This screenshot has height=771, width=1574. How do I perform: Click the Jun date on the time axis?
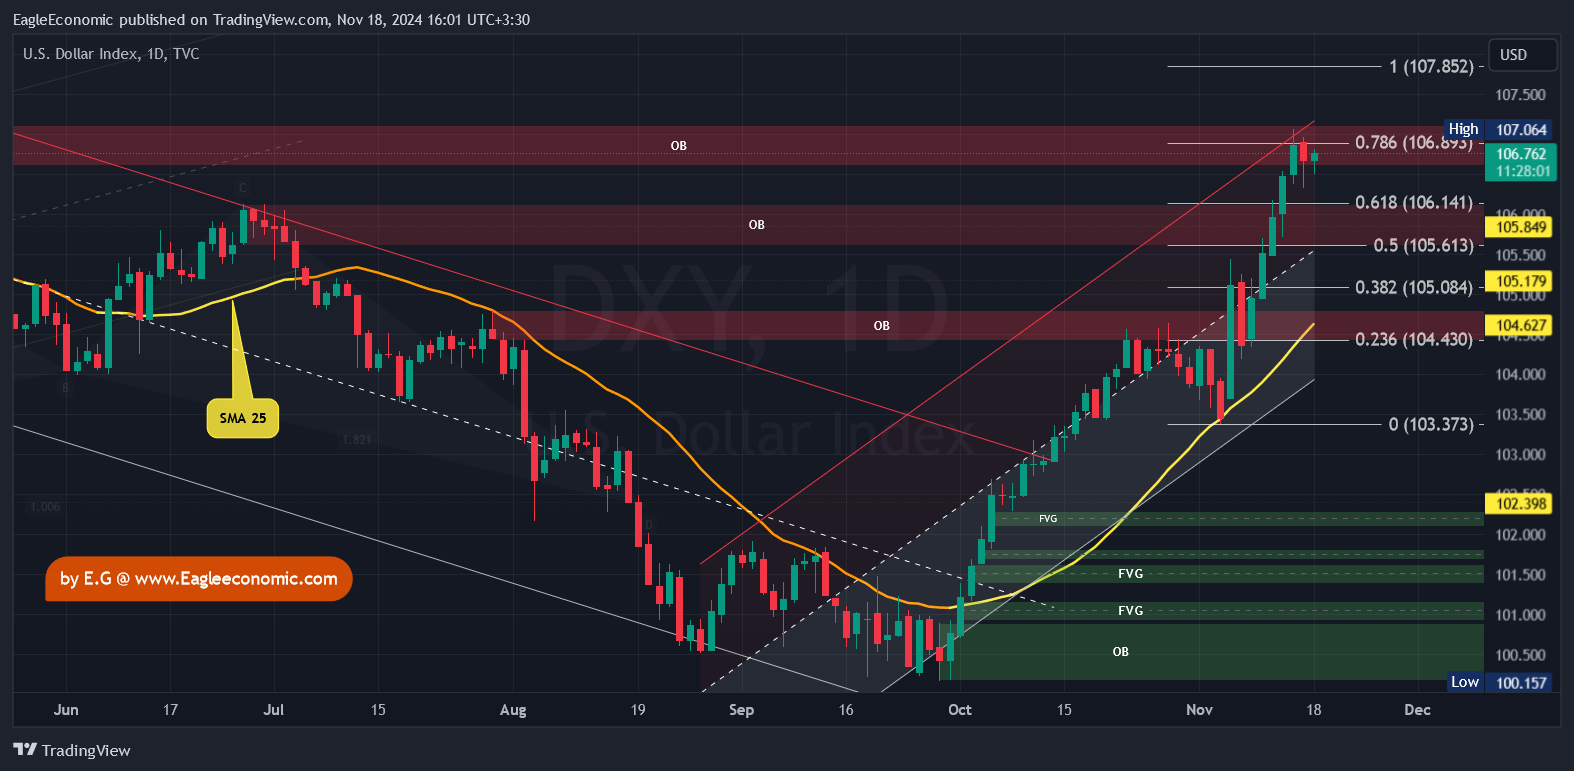tap(66, 710)
